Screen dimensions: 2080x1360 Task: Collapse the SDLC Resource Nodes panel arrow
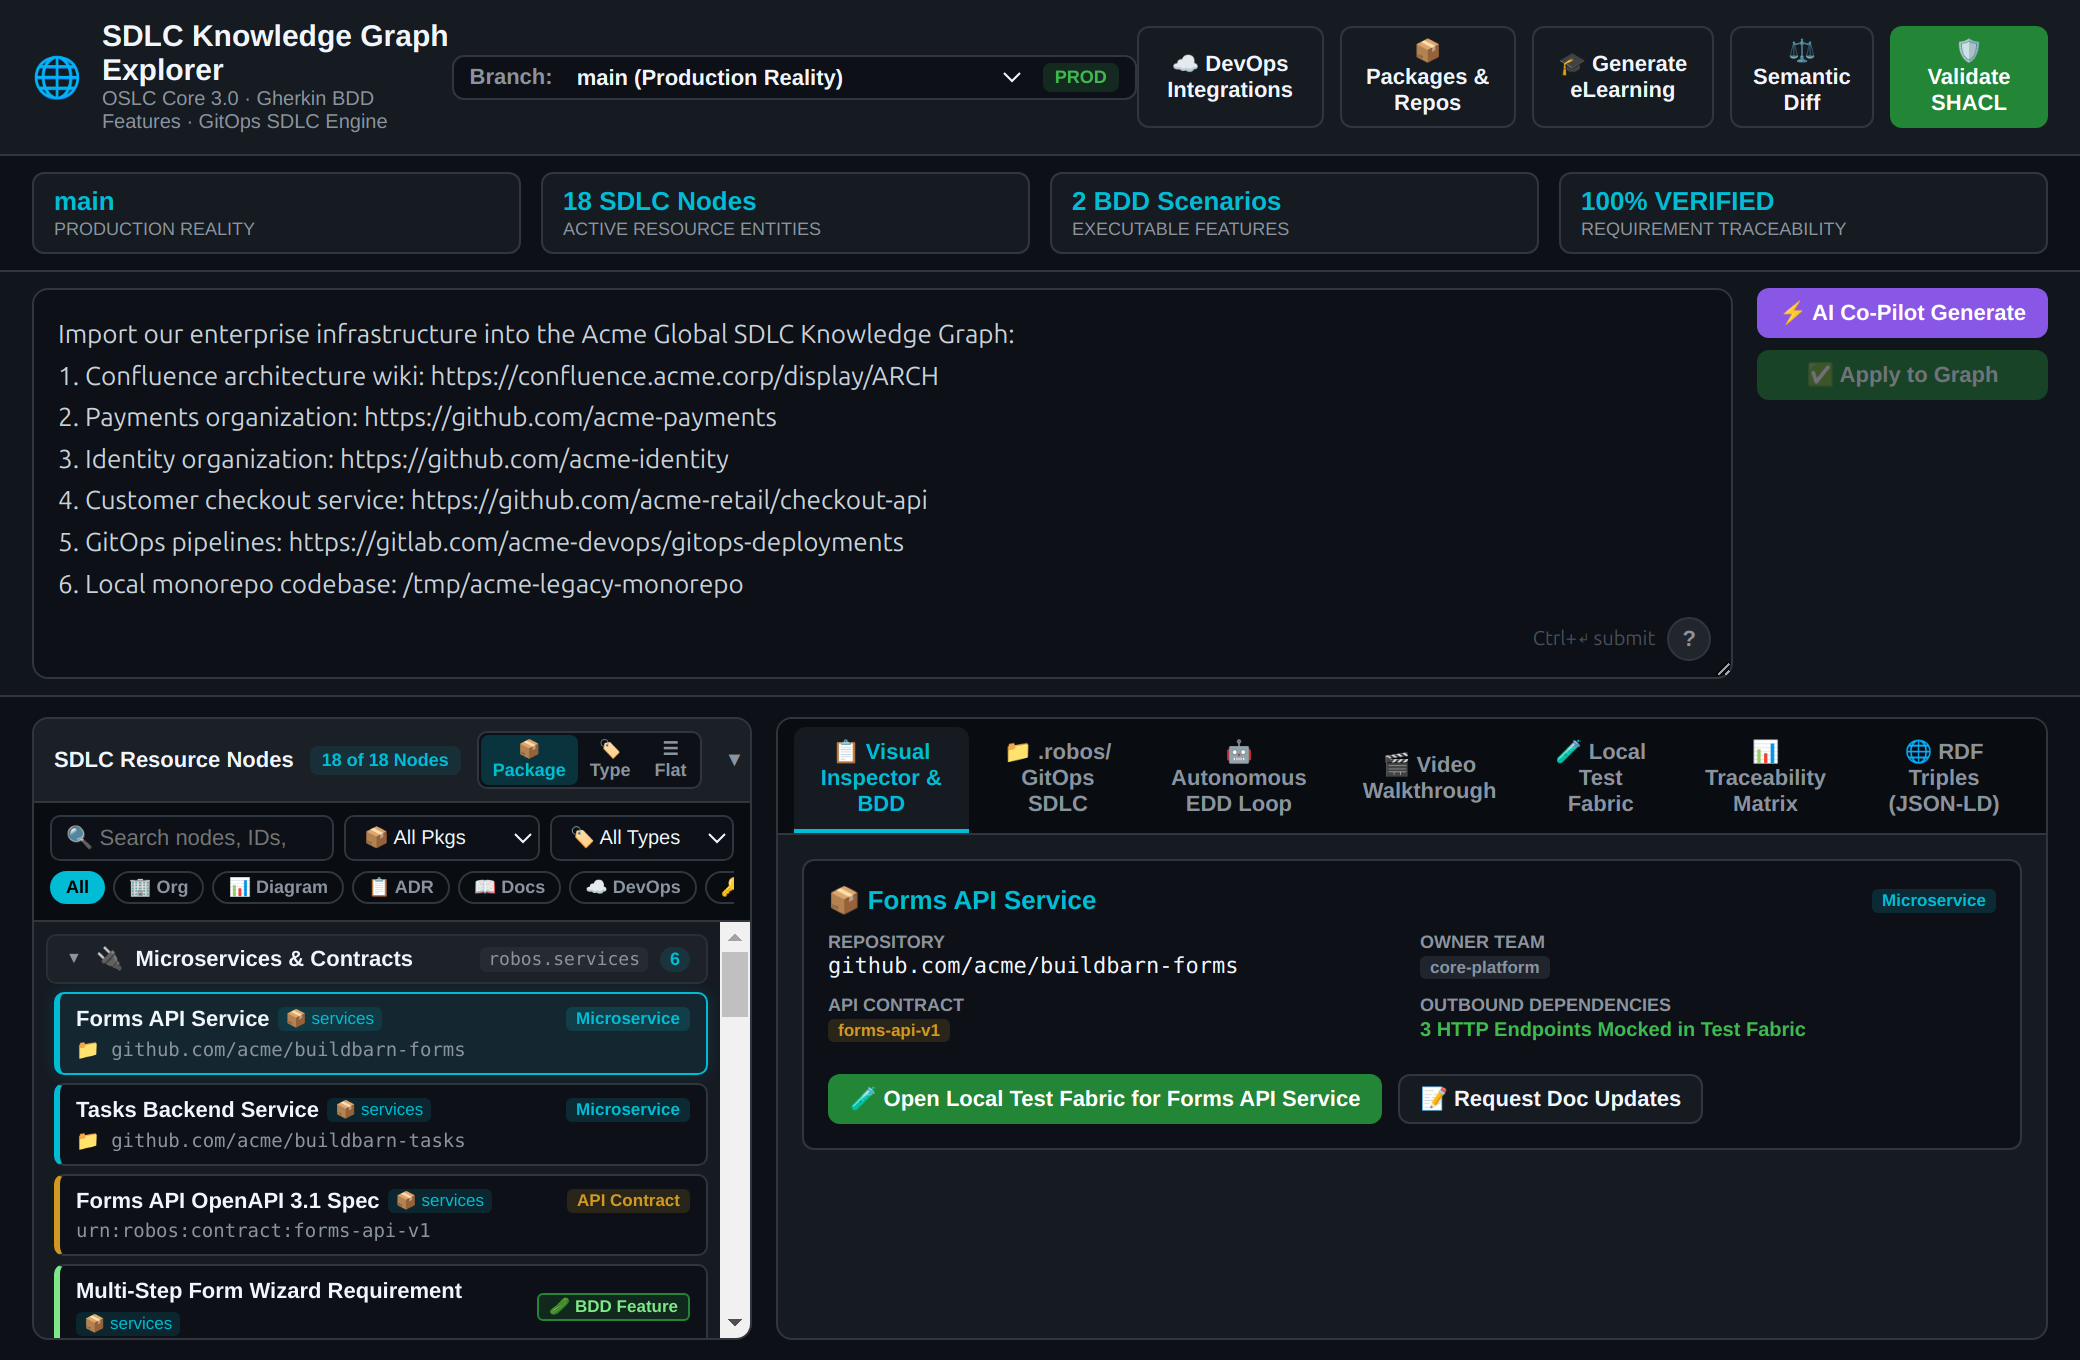pyautogui.click(x=734, y=760)
